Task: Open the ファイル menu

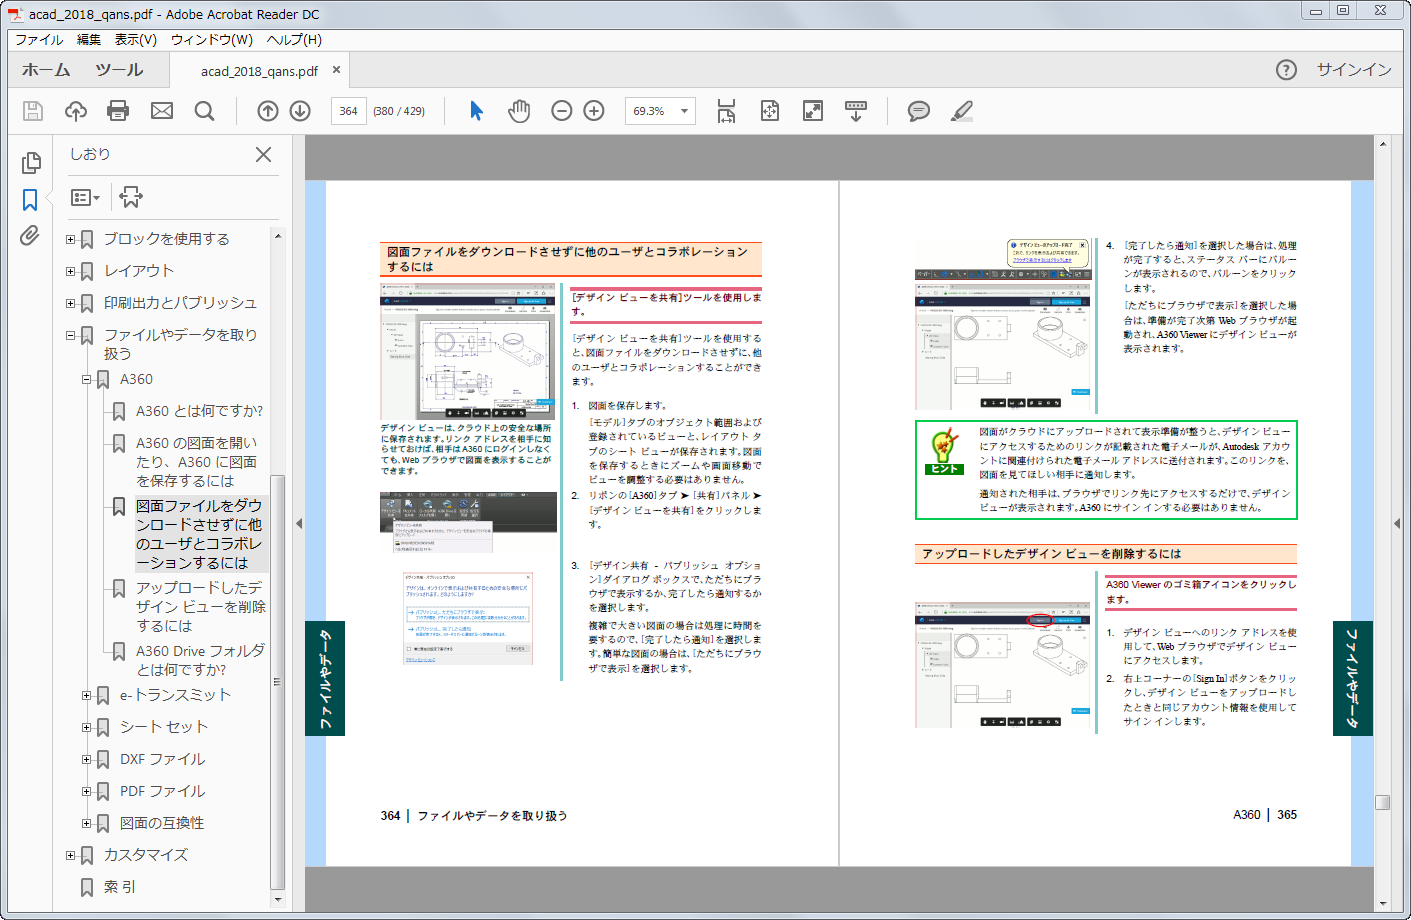Action: (39, 40)
